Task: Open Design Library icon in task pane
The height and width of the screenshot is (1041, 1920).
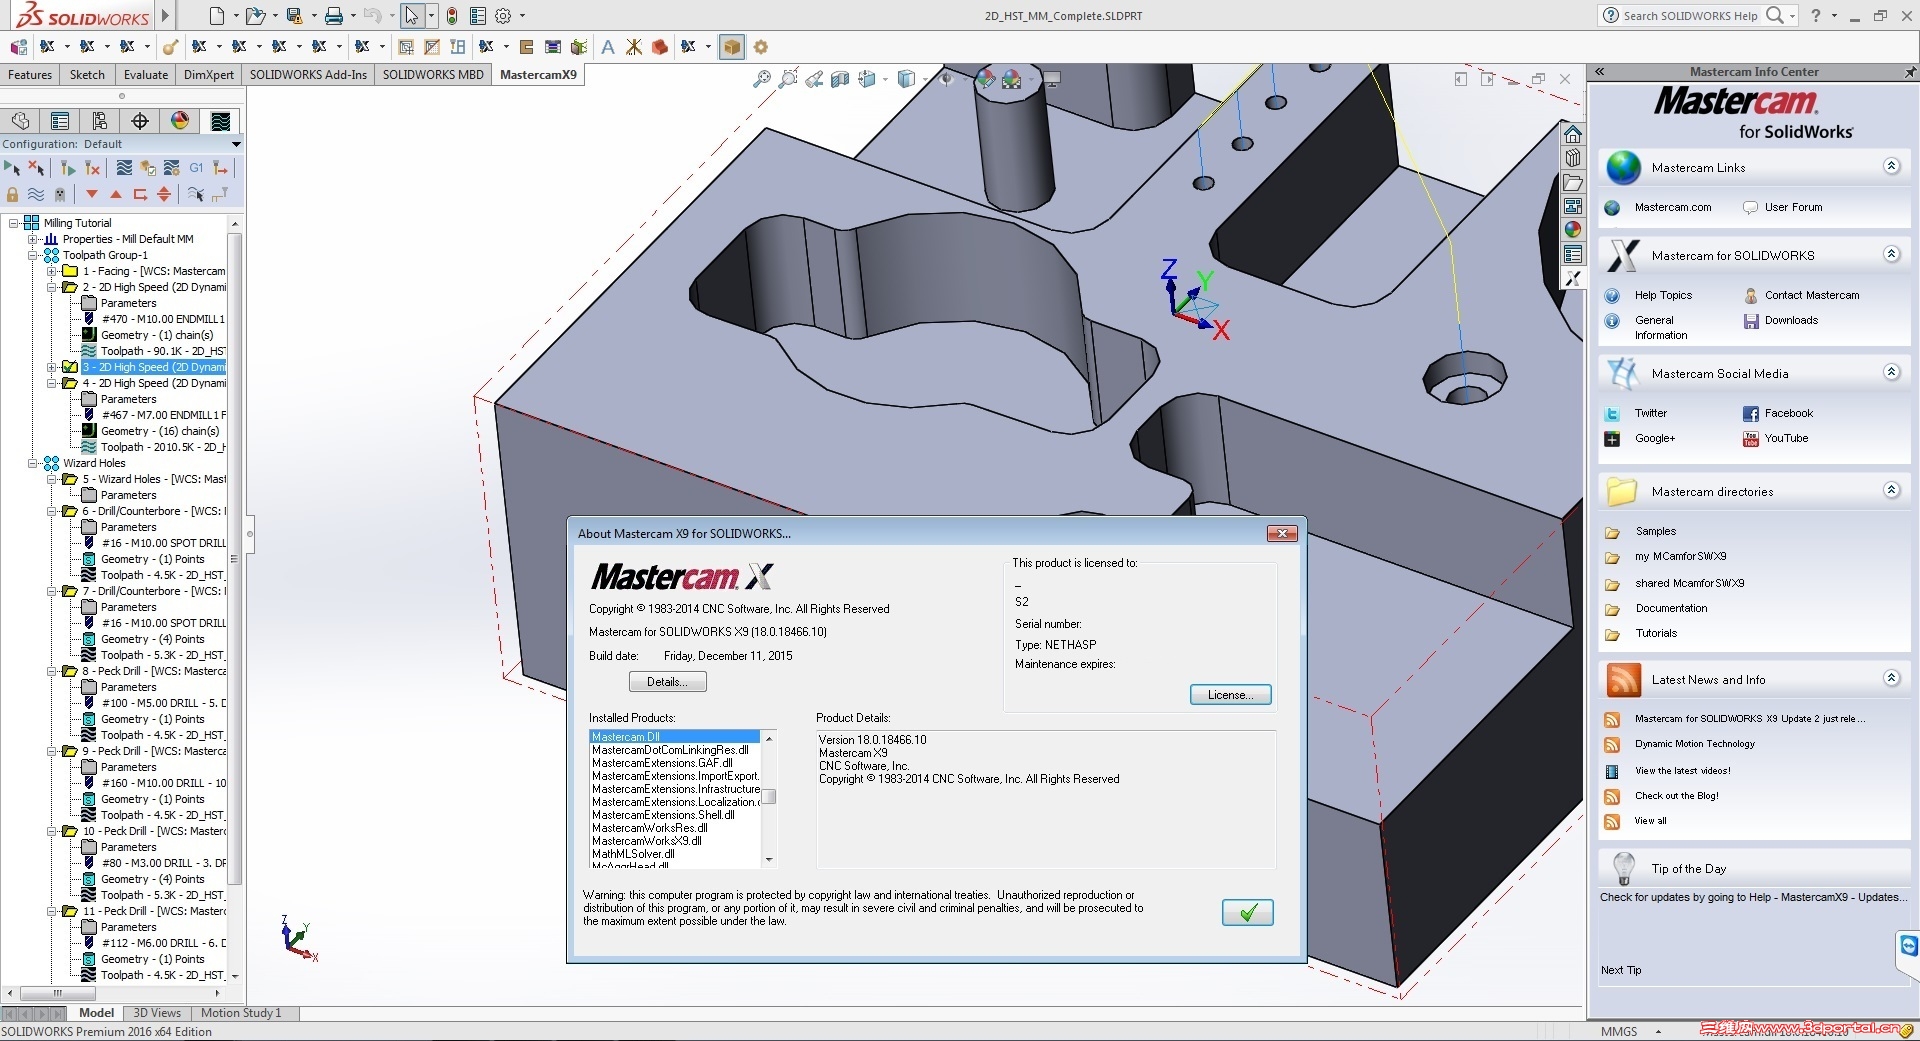Action: pyautogui.click(x=1573, y=158)
